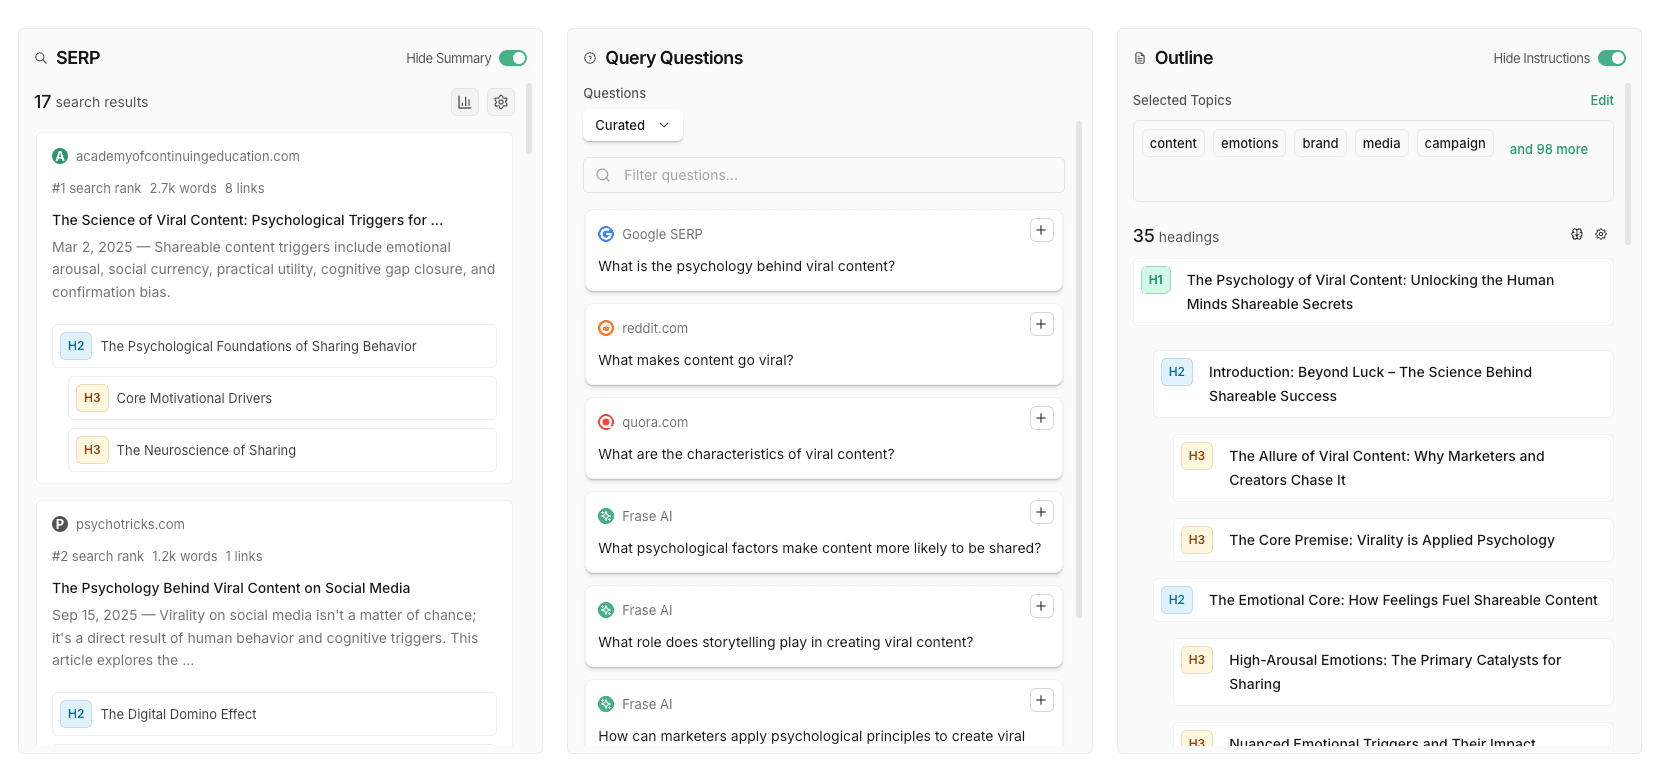Viewport: 1663px width, 768px height.
Task: Click the outline settings gear next to headings
Action: [1601, 234]
